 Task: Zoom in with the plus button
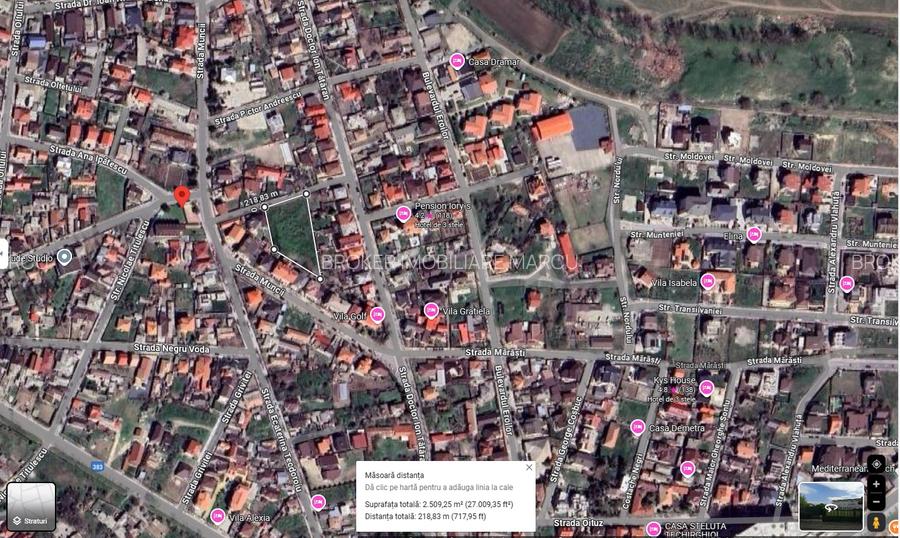[x=876, y=484]
